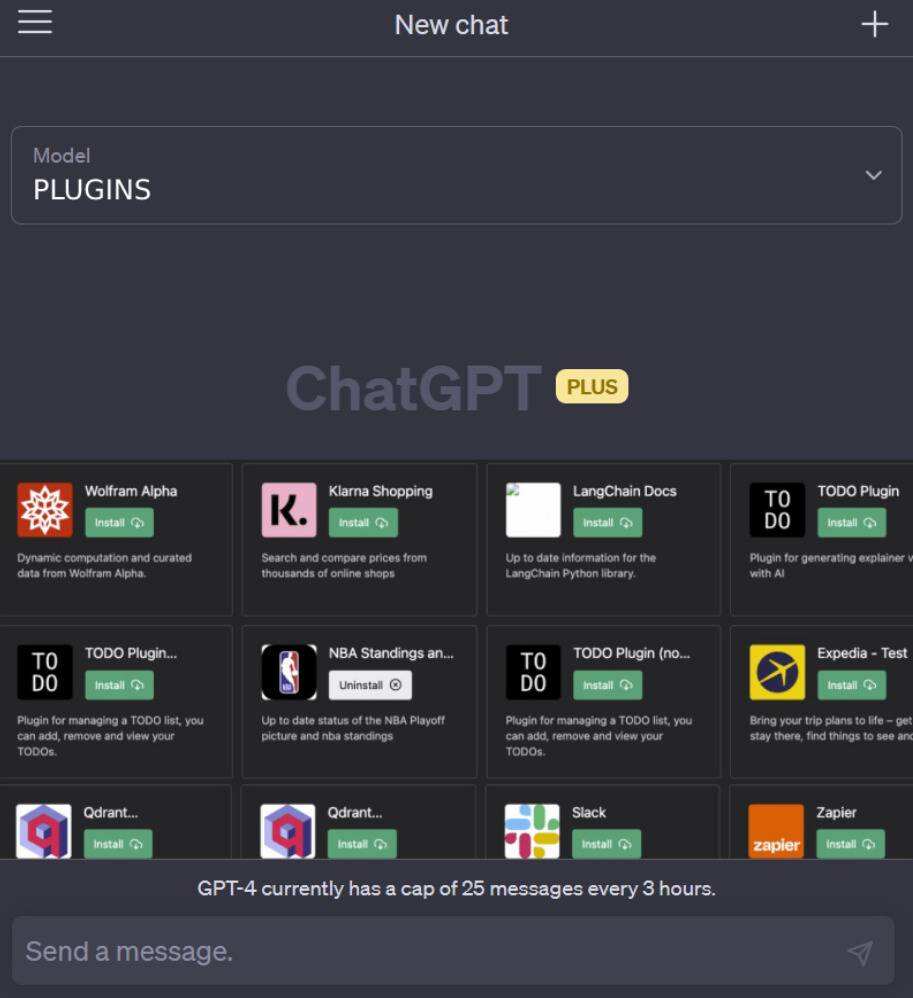Viewport: 913px width, 998px height.
Task: Start a new chat with plus icon
Action: pos(875,24)
